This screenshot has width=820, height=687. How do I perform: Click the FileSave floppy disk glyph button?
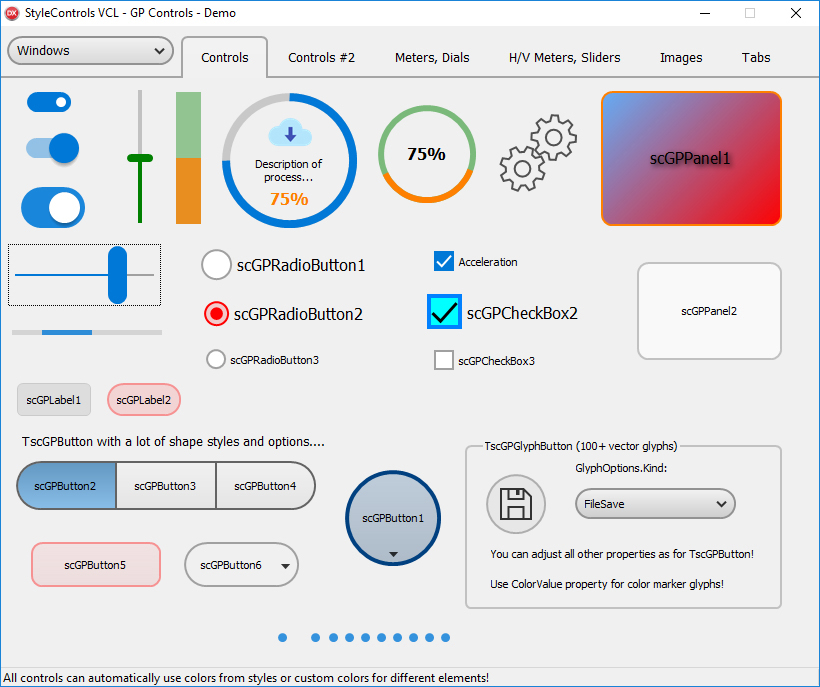point(516,504)
